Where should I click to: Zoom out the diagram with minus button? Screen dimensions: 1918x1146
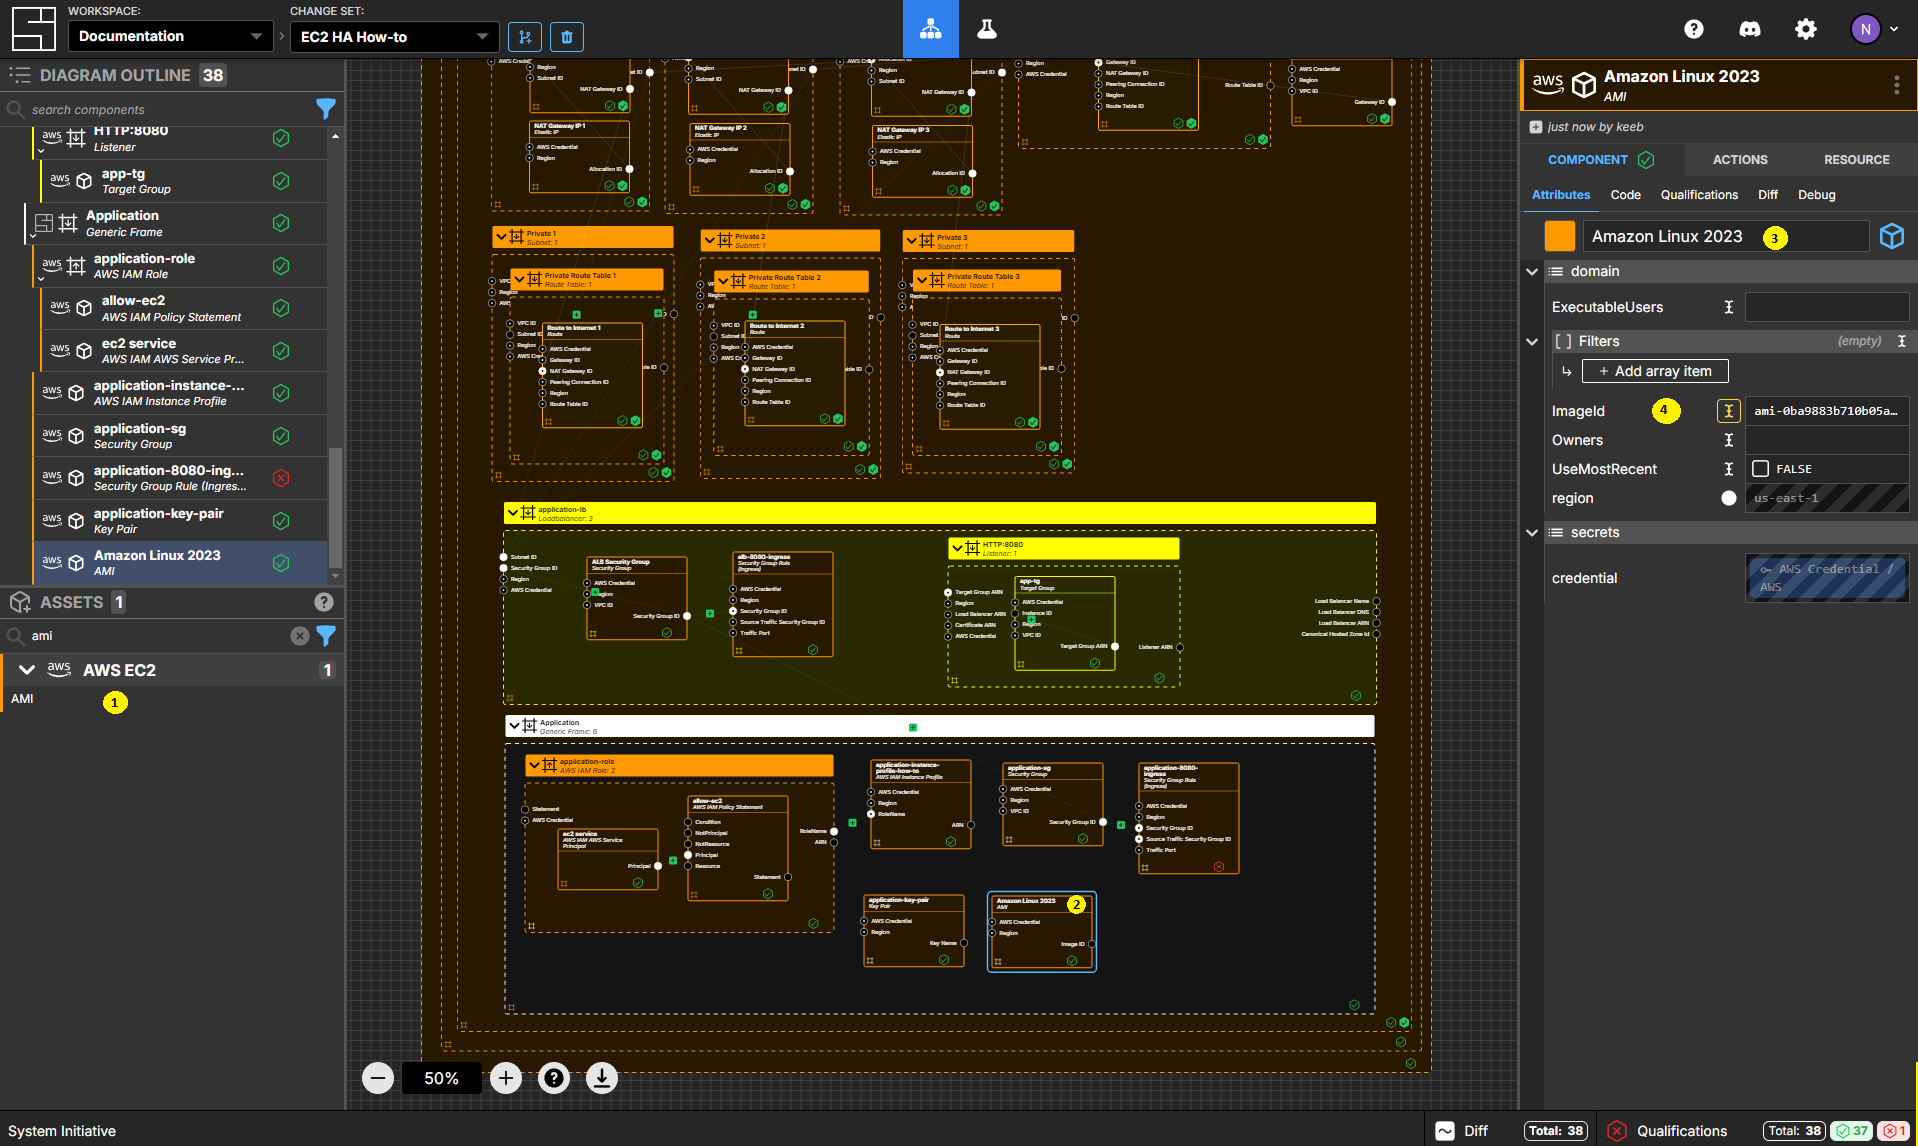click(x=378, y=1078)
